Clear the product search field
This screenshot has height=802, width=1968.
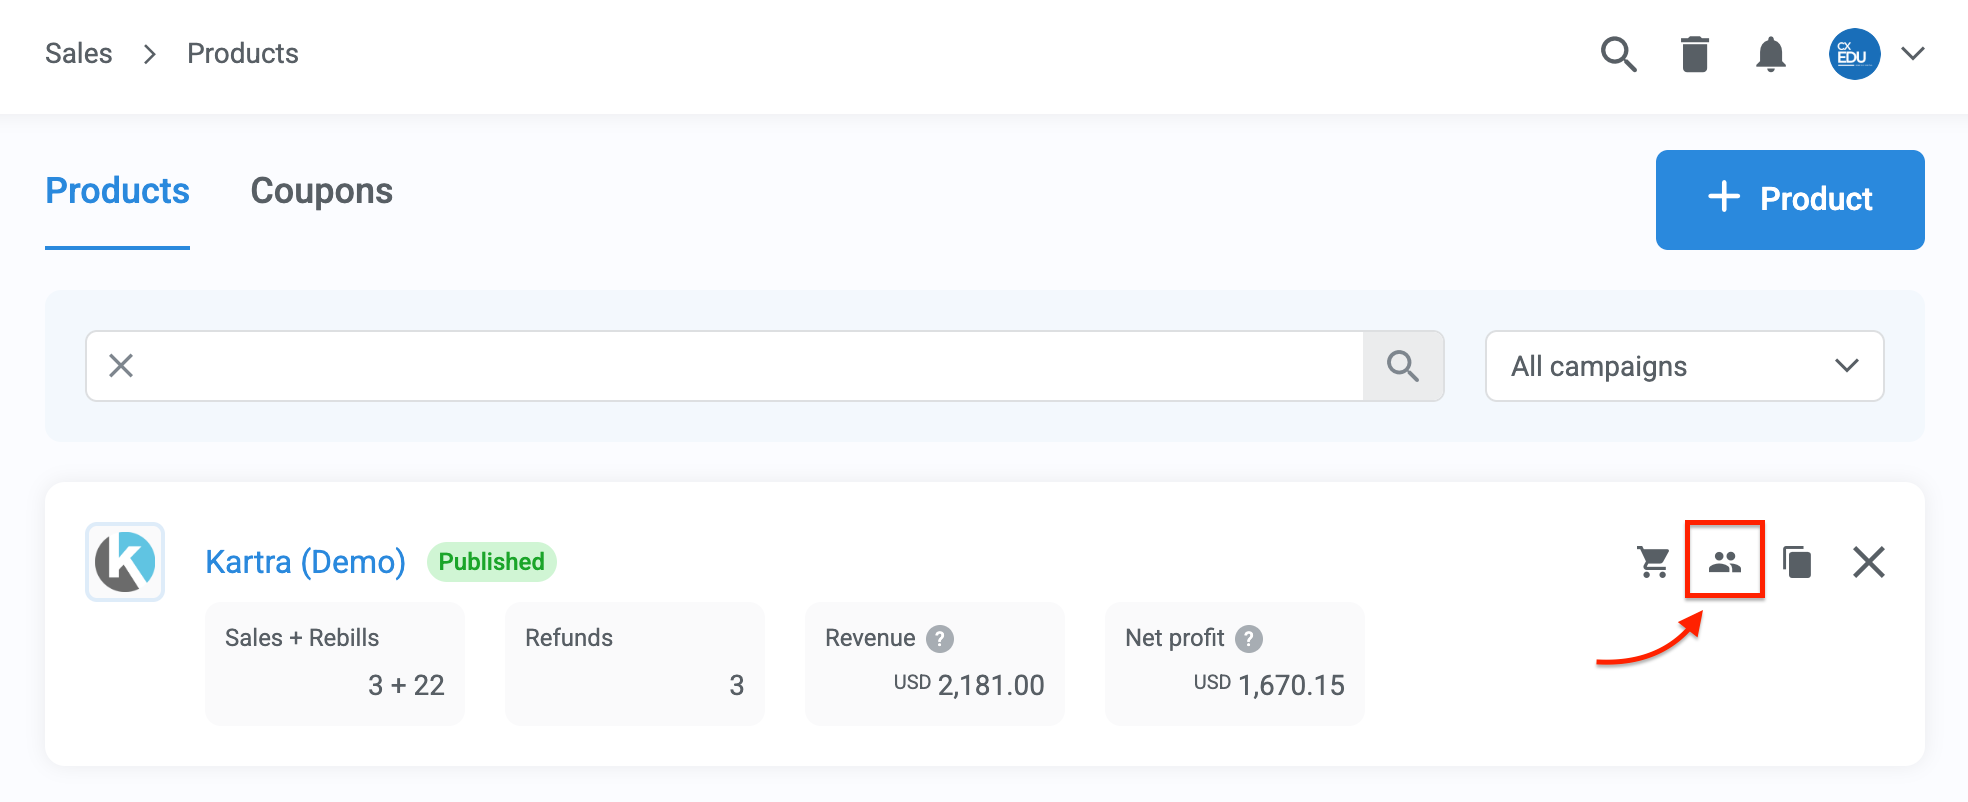coord(121,366)
